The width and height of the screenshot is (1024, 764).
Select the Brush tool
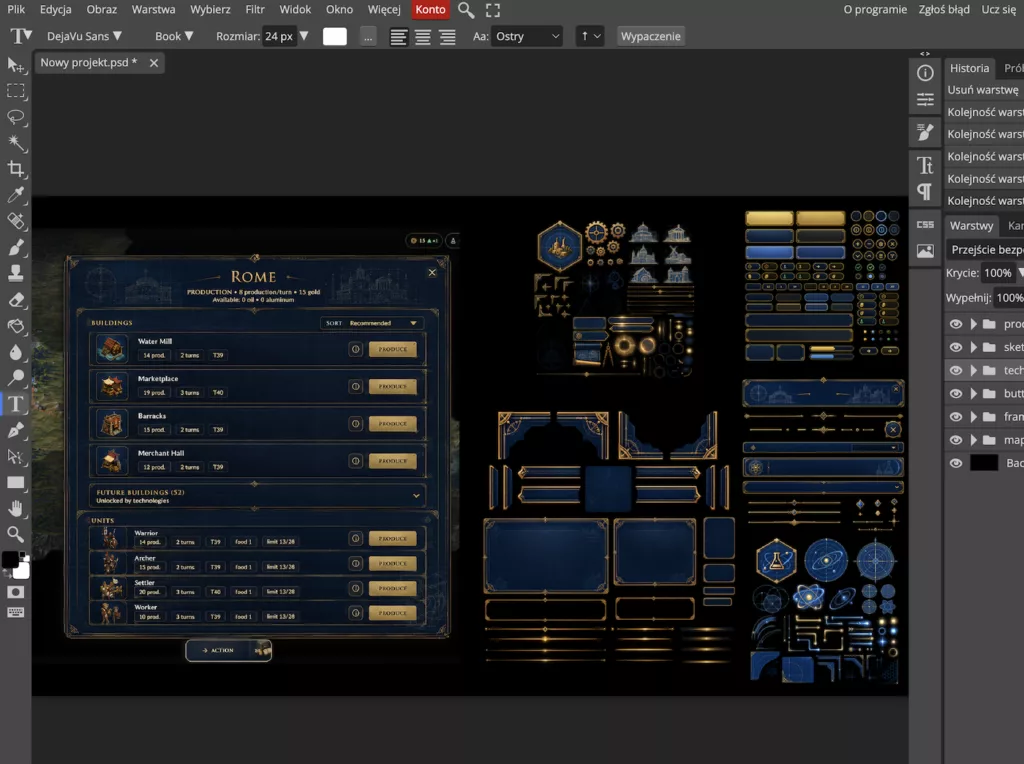(x=16, y=247)
